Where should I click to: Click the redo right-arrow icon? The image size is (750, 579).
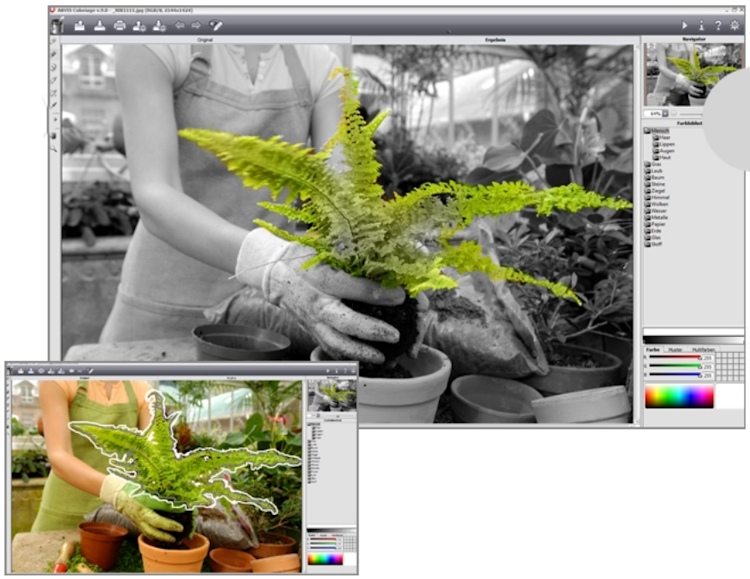[x=196, y=25]
